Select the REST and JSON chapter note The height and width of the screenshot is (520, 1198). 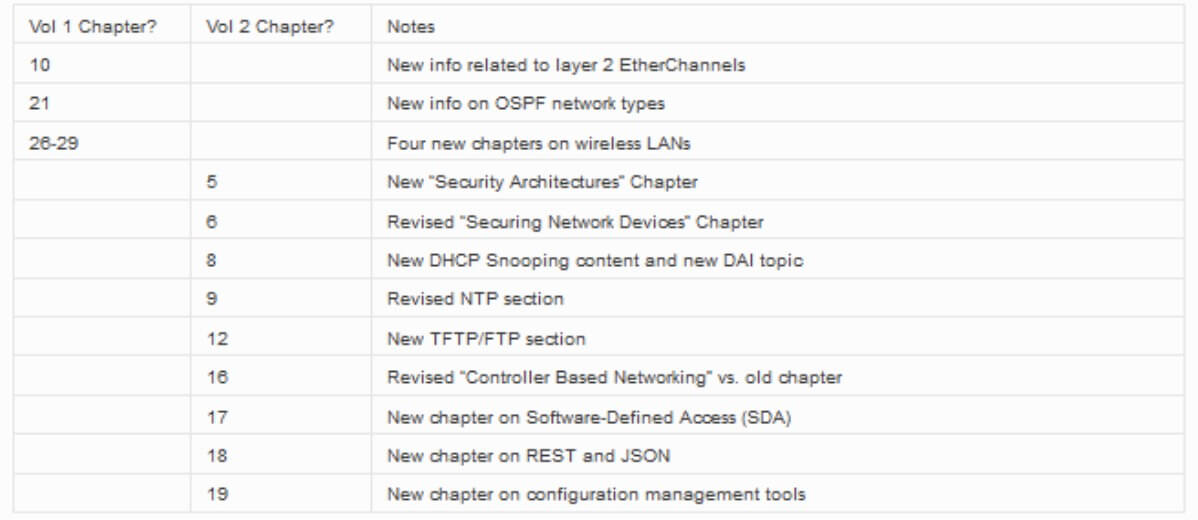pyautogui.click(x=528, y=456)
